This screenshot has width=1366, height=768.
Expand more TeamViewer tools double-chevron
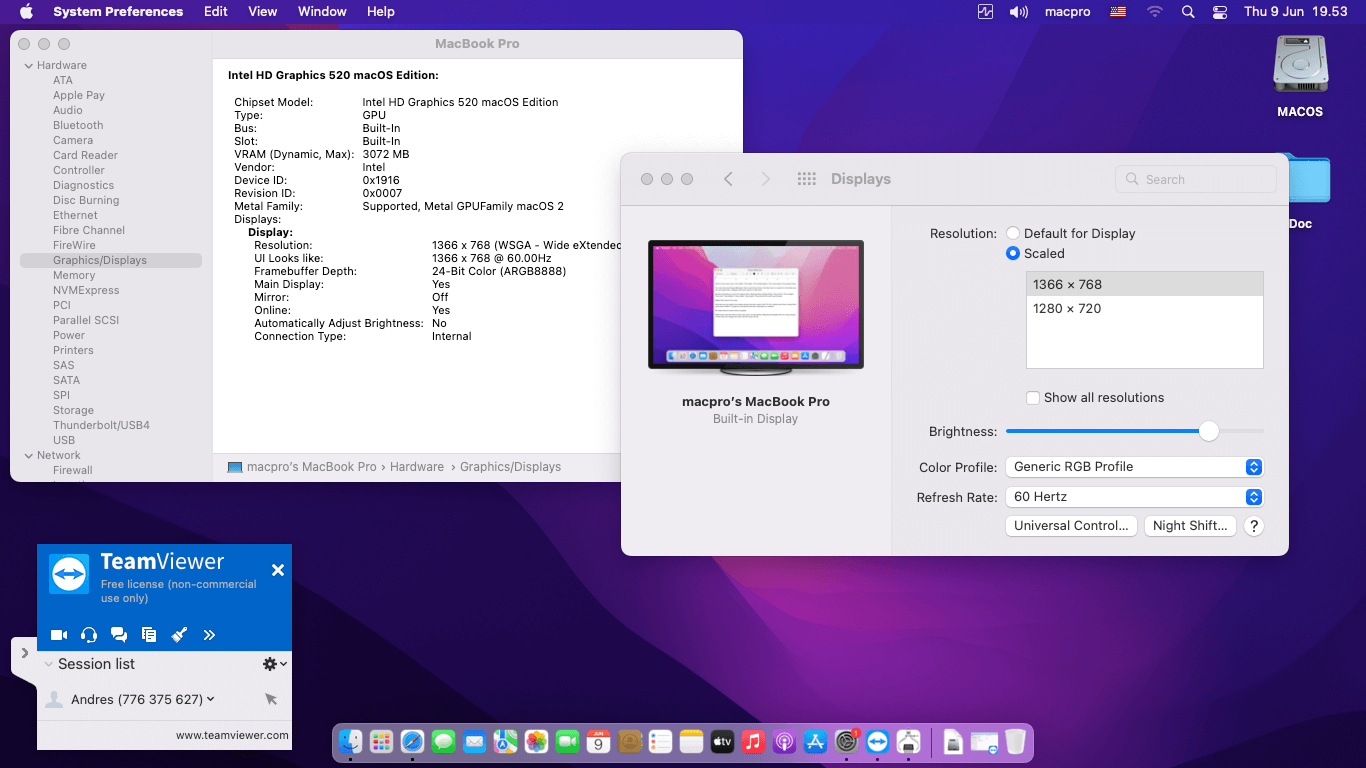pyautogui.click(x=209, y=635)
